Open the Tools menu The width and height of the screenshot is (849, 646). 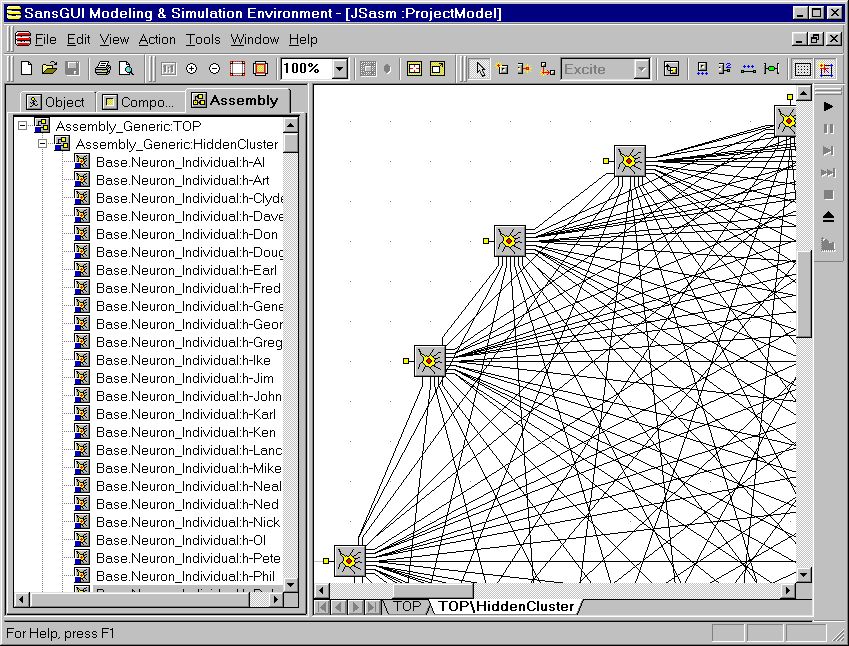click(x=203, y=39)
